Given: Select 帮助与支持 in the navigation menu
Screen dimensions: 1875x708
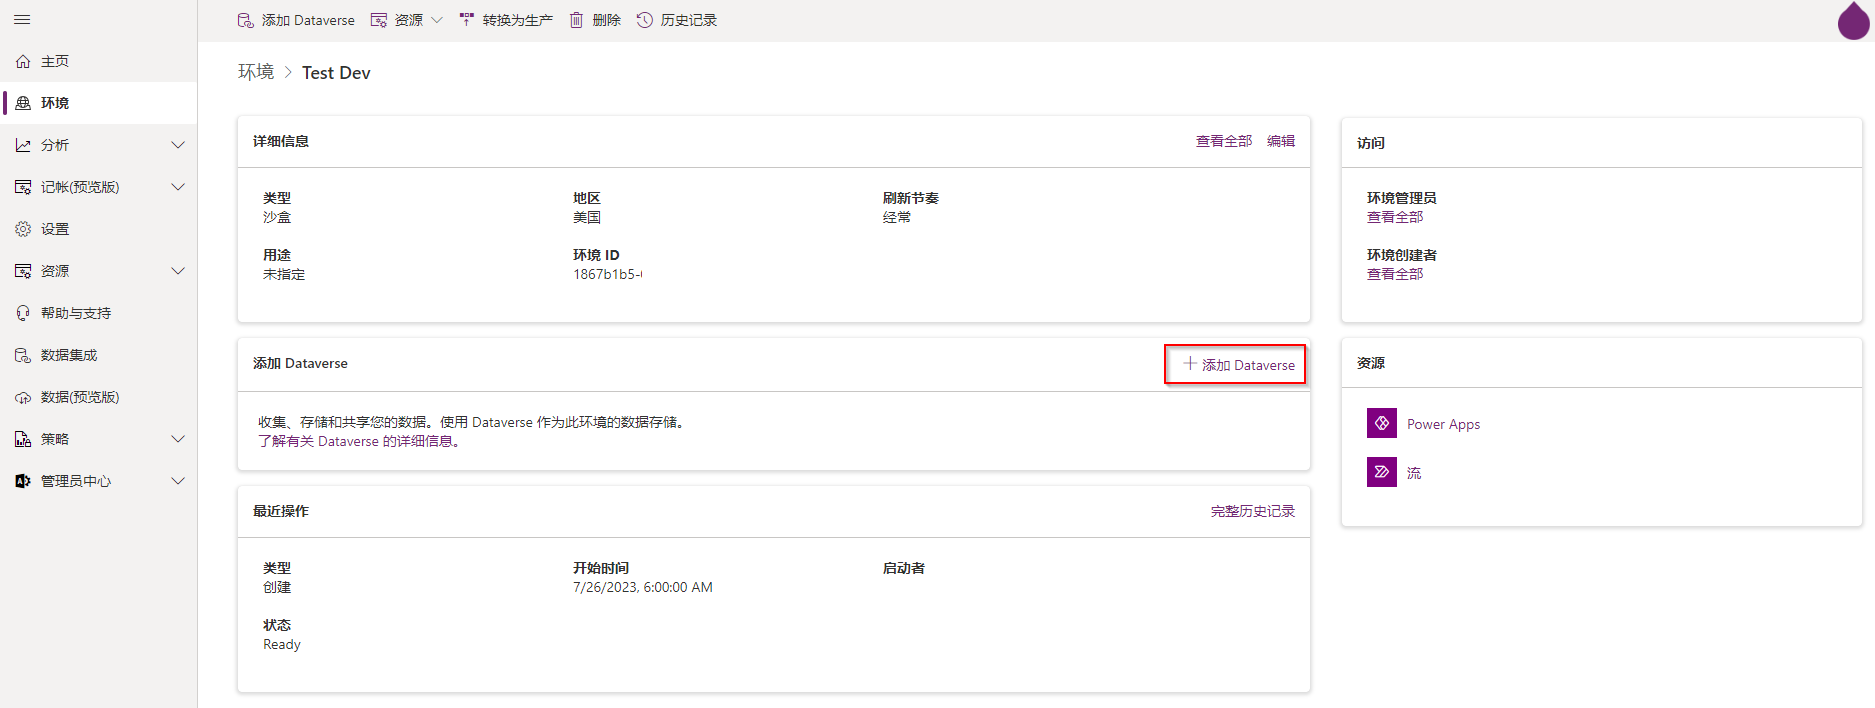Looking at the screenshot, I should pos(76,313).
